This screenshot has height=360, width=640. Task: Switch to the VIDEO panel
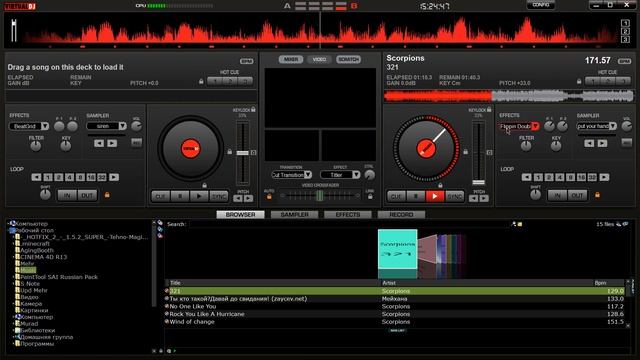tap(319, 60)
